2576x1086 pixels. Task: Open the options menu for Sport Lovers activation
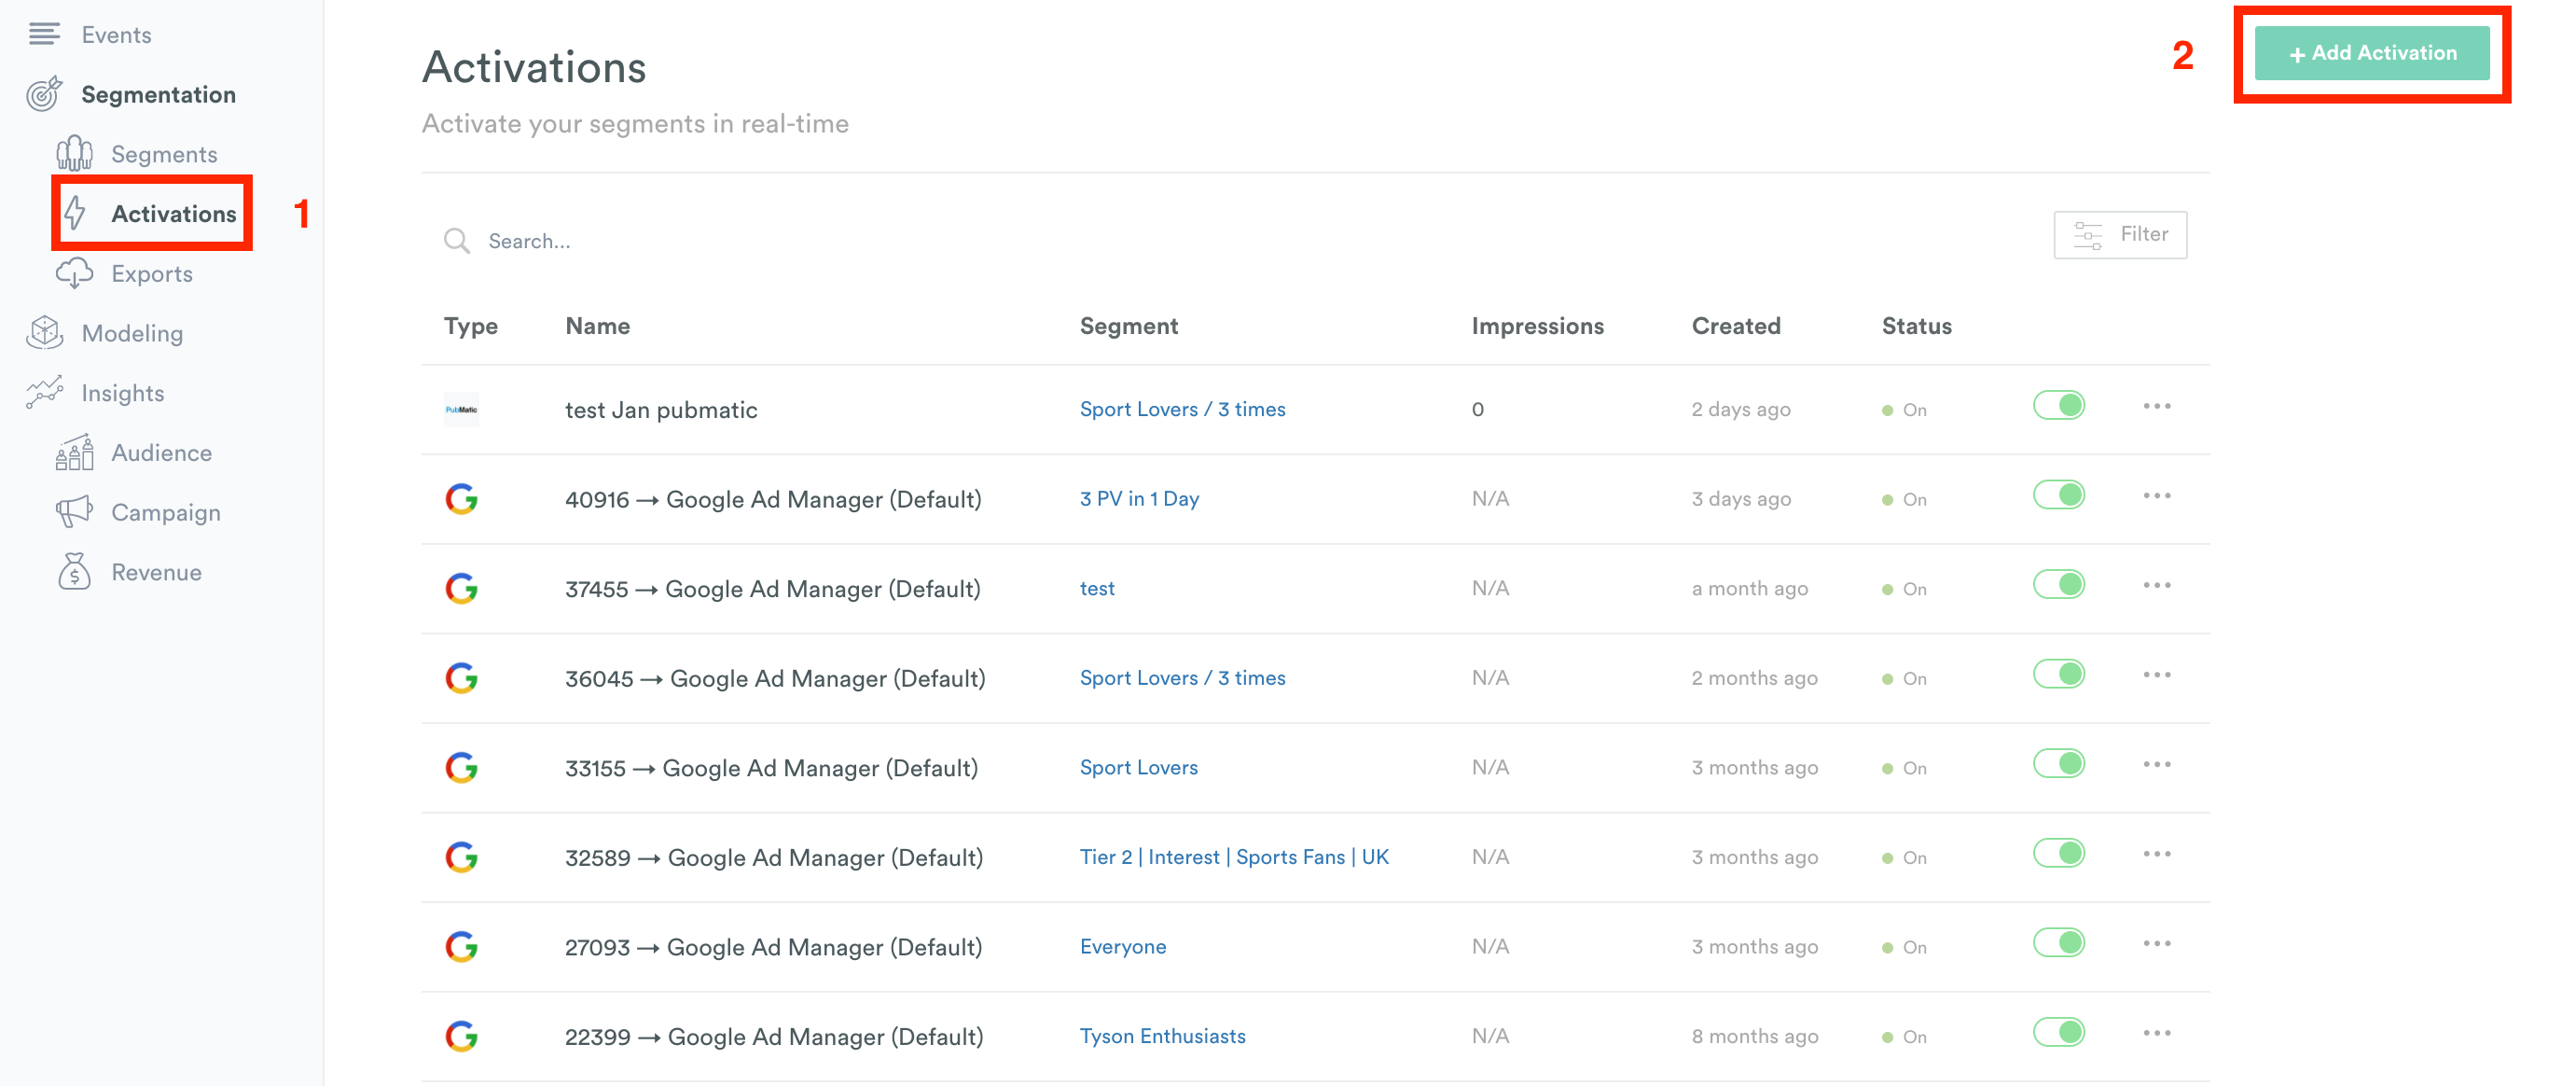2157,763
